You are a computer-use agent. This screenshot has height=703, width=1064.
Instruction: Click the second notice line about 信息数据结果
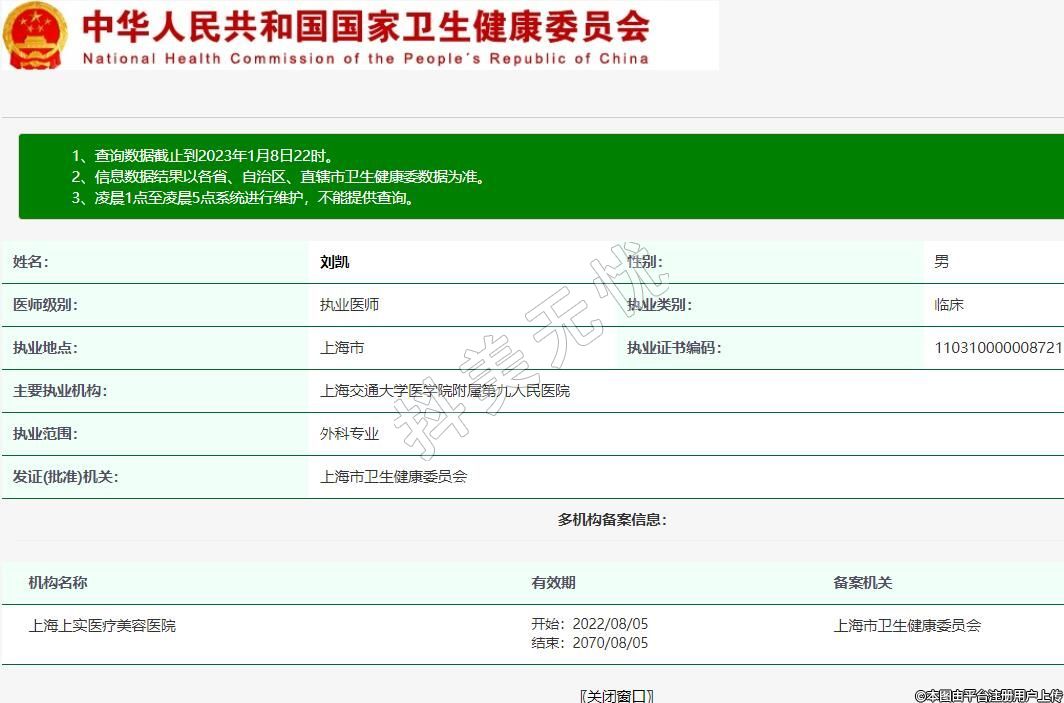pos(279,177)
